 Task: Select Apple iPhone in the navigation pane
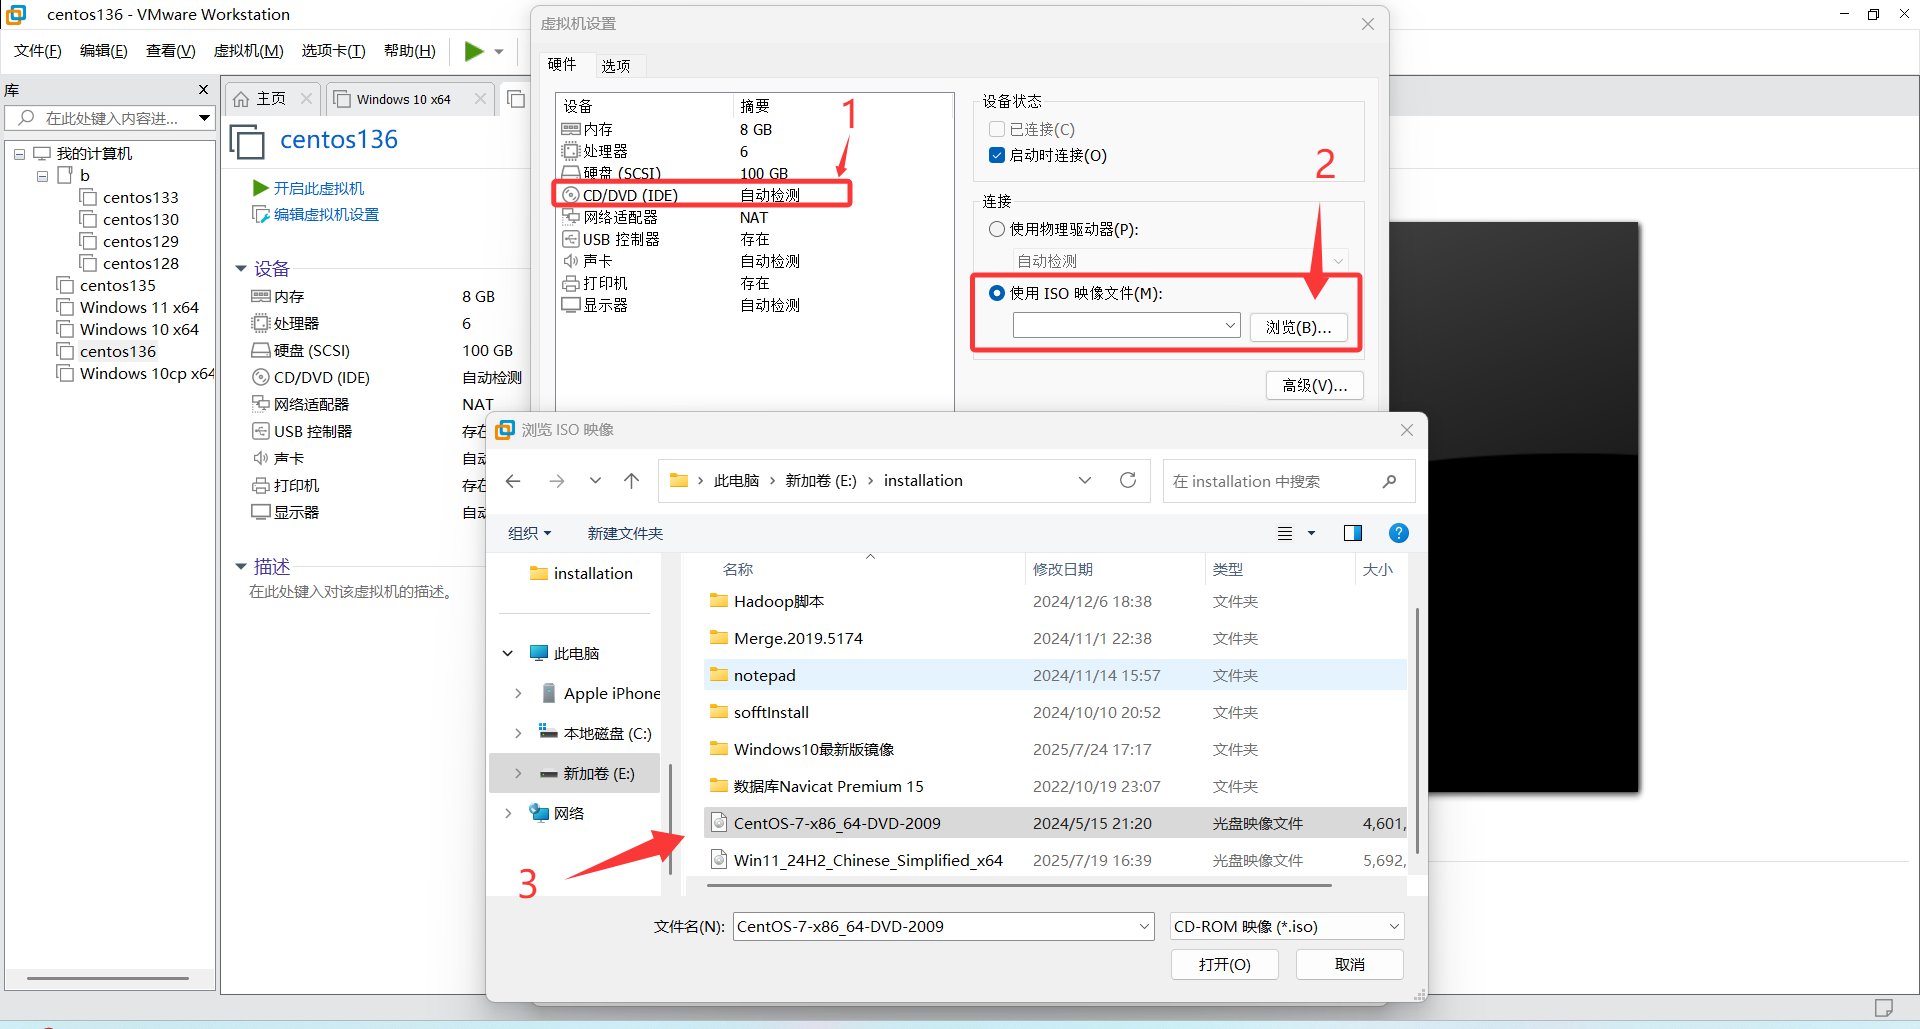coord(600,694)
